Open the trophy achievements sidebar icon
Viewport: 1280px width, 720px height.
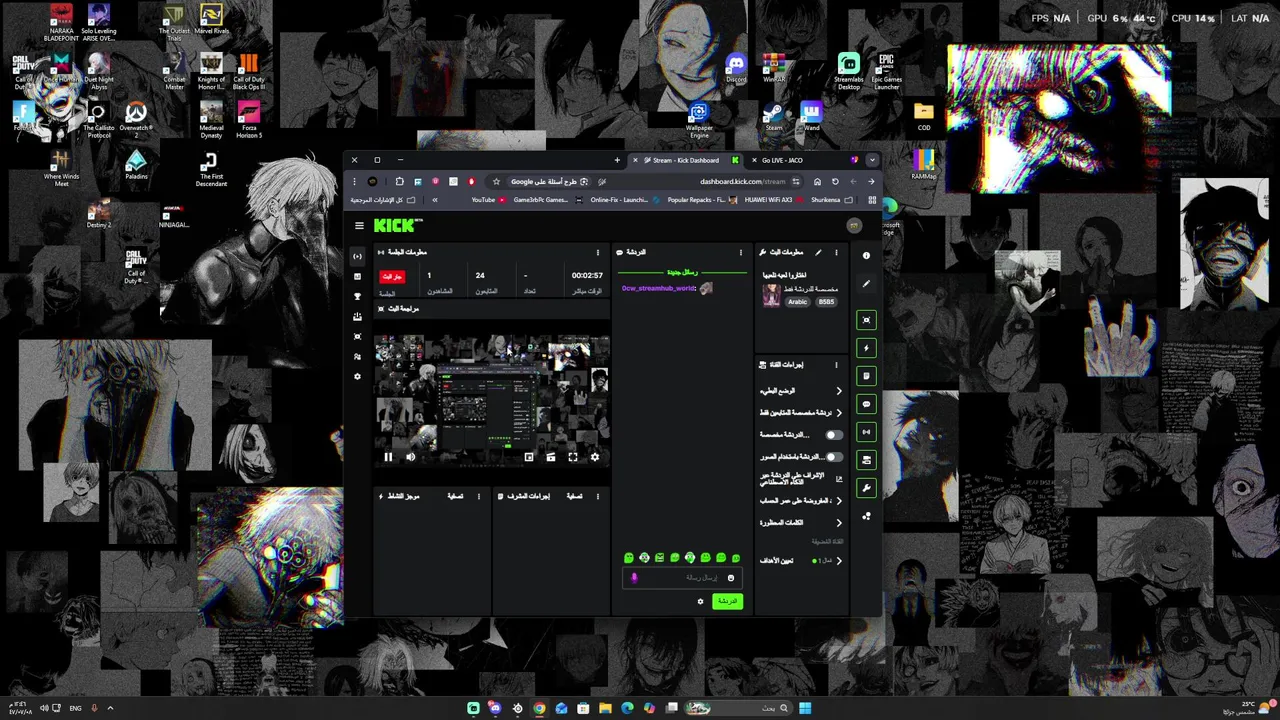pyautogui.click(x=358, y=297)
